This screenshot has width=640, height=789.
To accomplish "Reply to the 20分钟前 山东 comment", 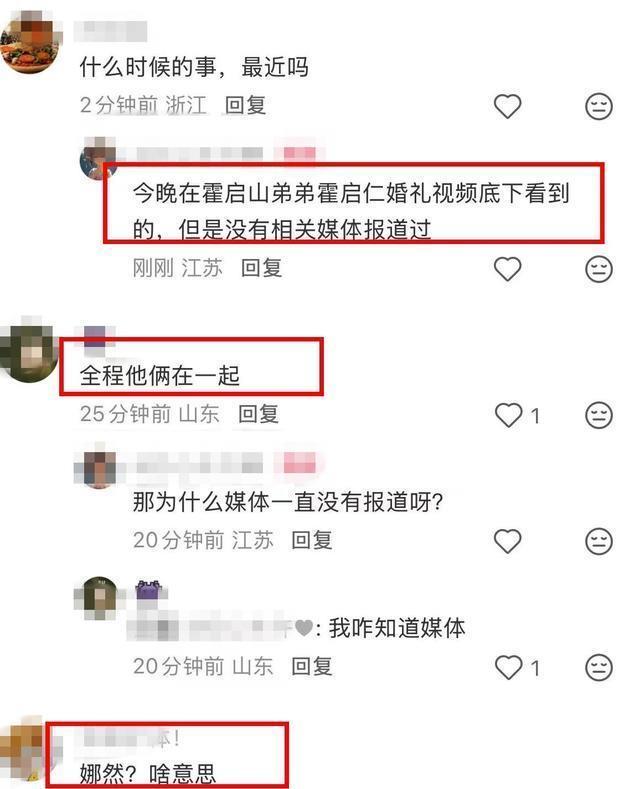I will tap(312, 667).
